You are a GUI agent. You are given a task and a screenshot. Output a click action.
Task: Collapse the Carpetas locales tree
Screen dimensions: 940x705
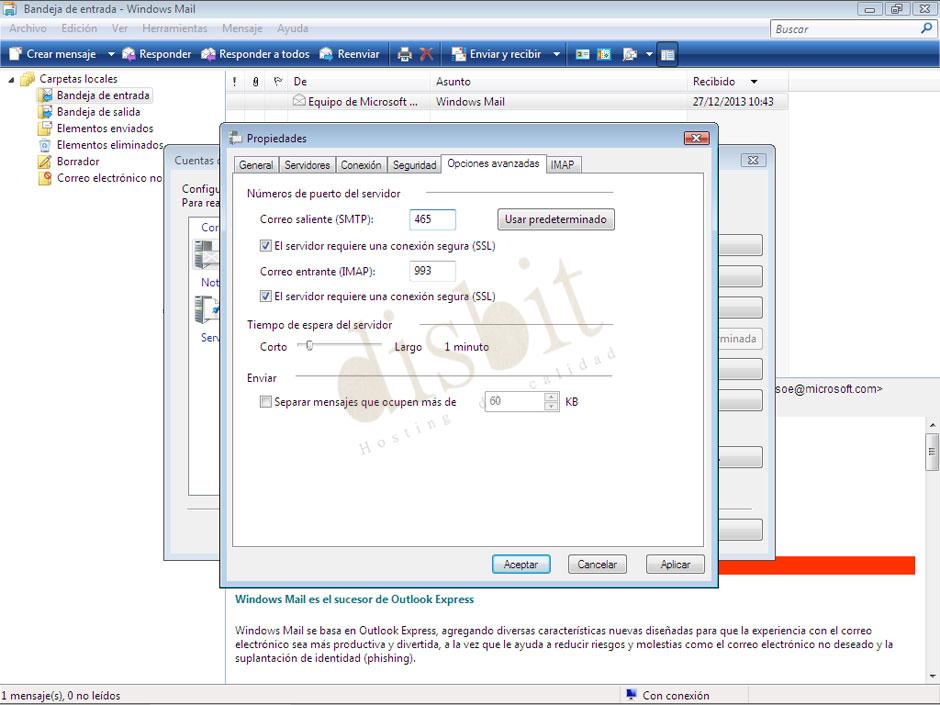click(11, 79)
